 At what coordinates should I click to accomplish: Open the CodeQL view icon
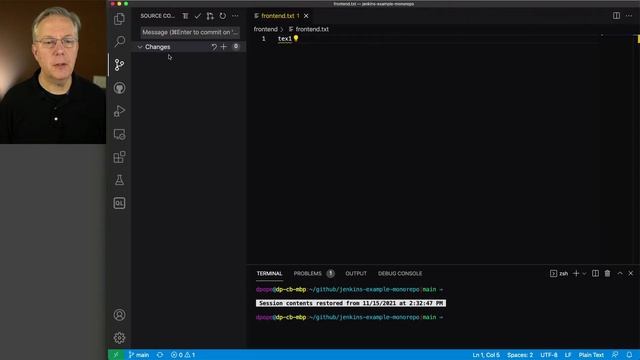[x=119, y=203]
